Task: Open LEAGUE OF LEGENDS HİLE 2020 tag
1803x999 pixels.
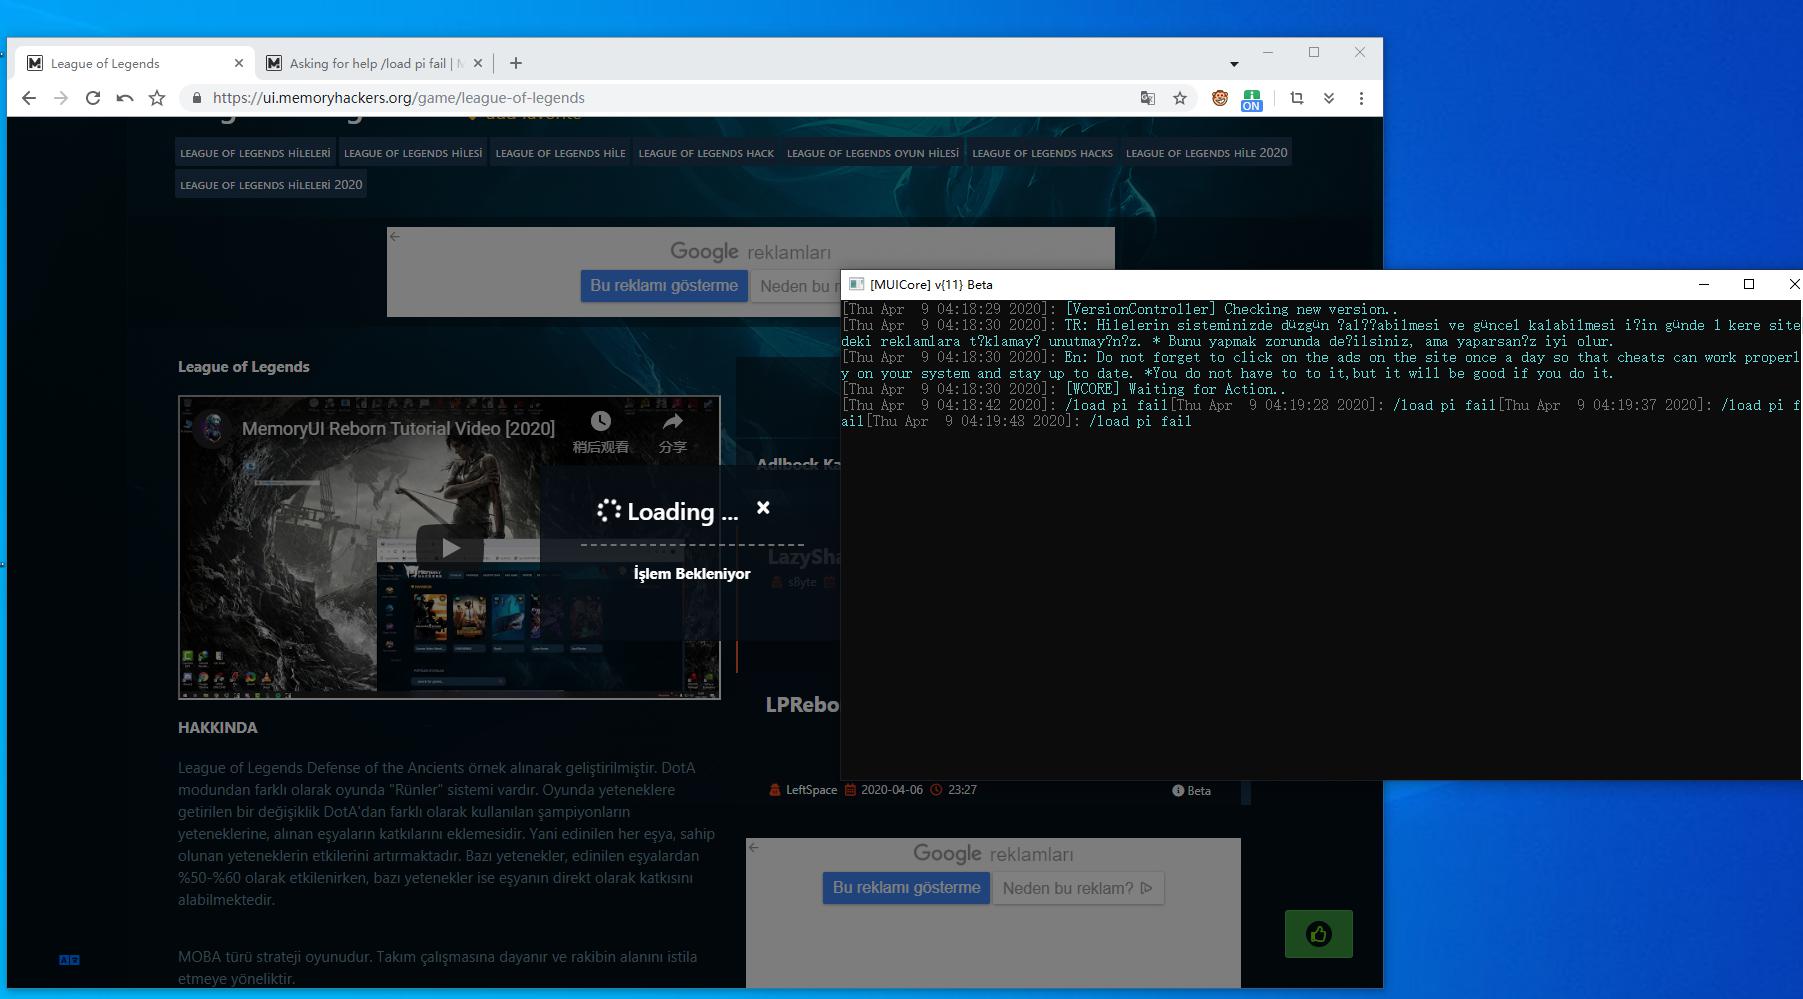Action: tap(1207, 153)
